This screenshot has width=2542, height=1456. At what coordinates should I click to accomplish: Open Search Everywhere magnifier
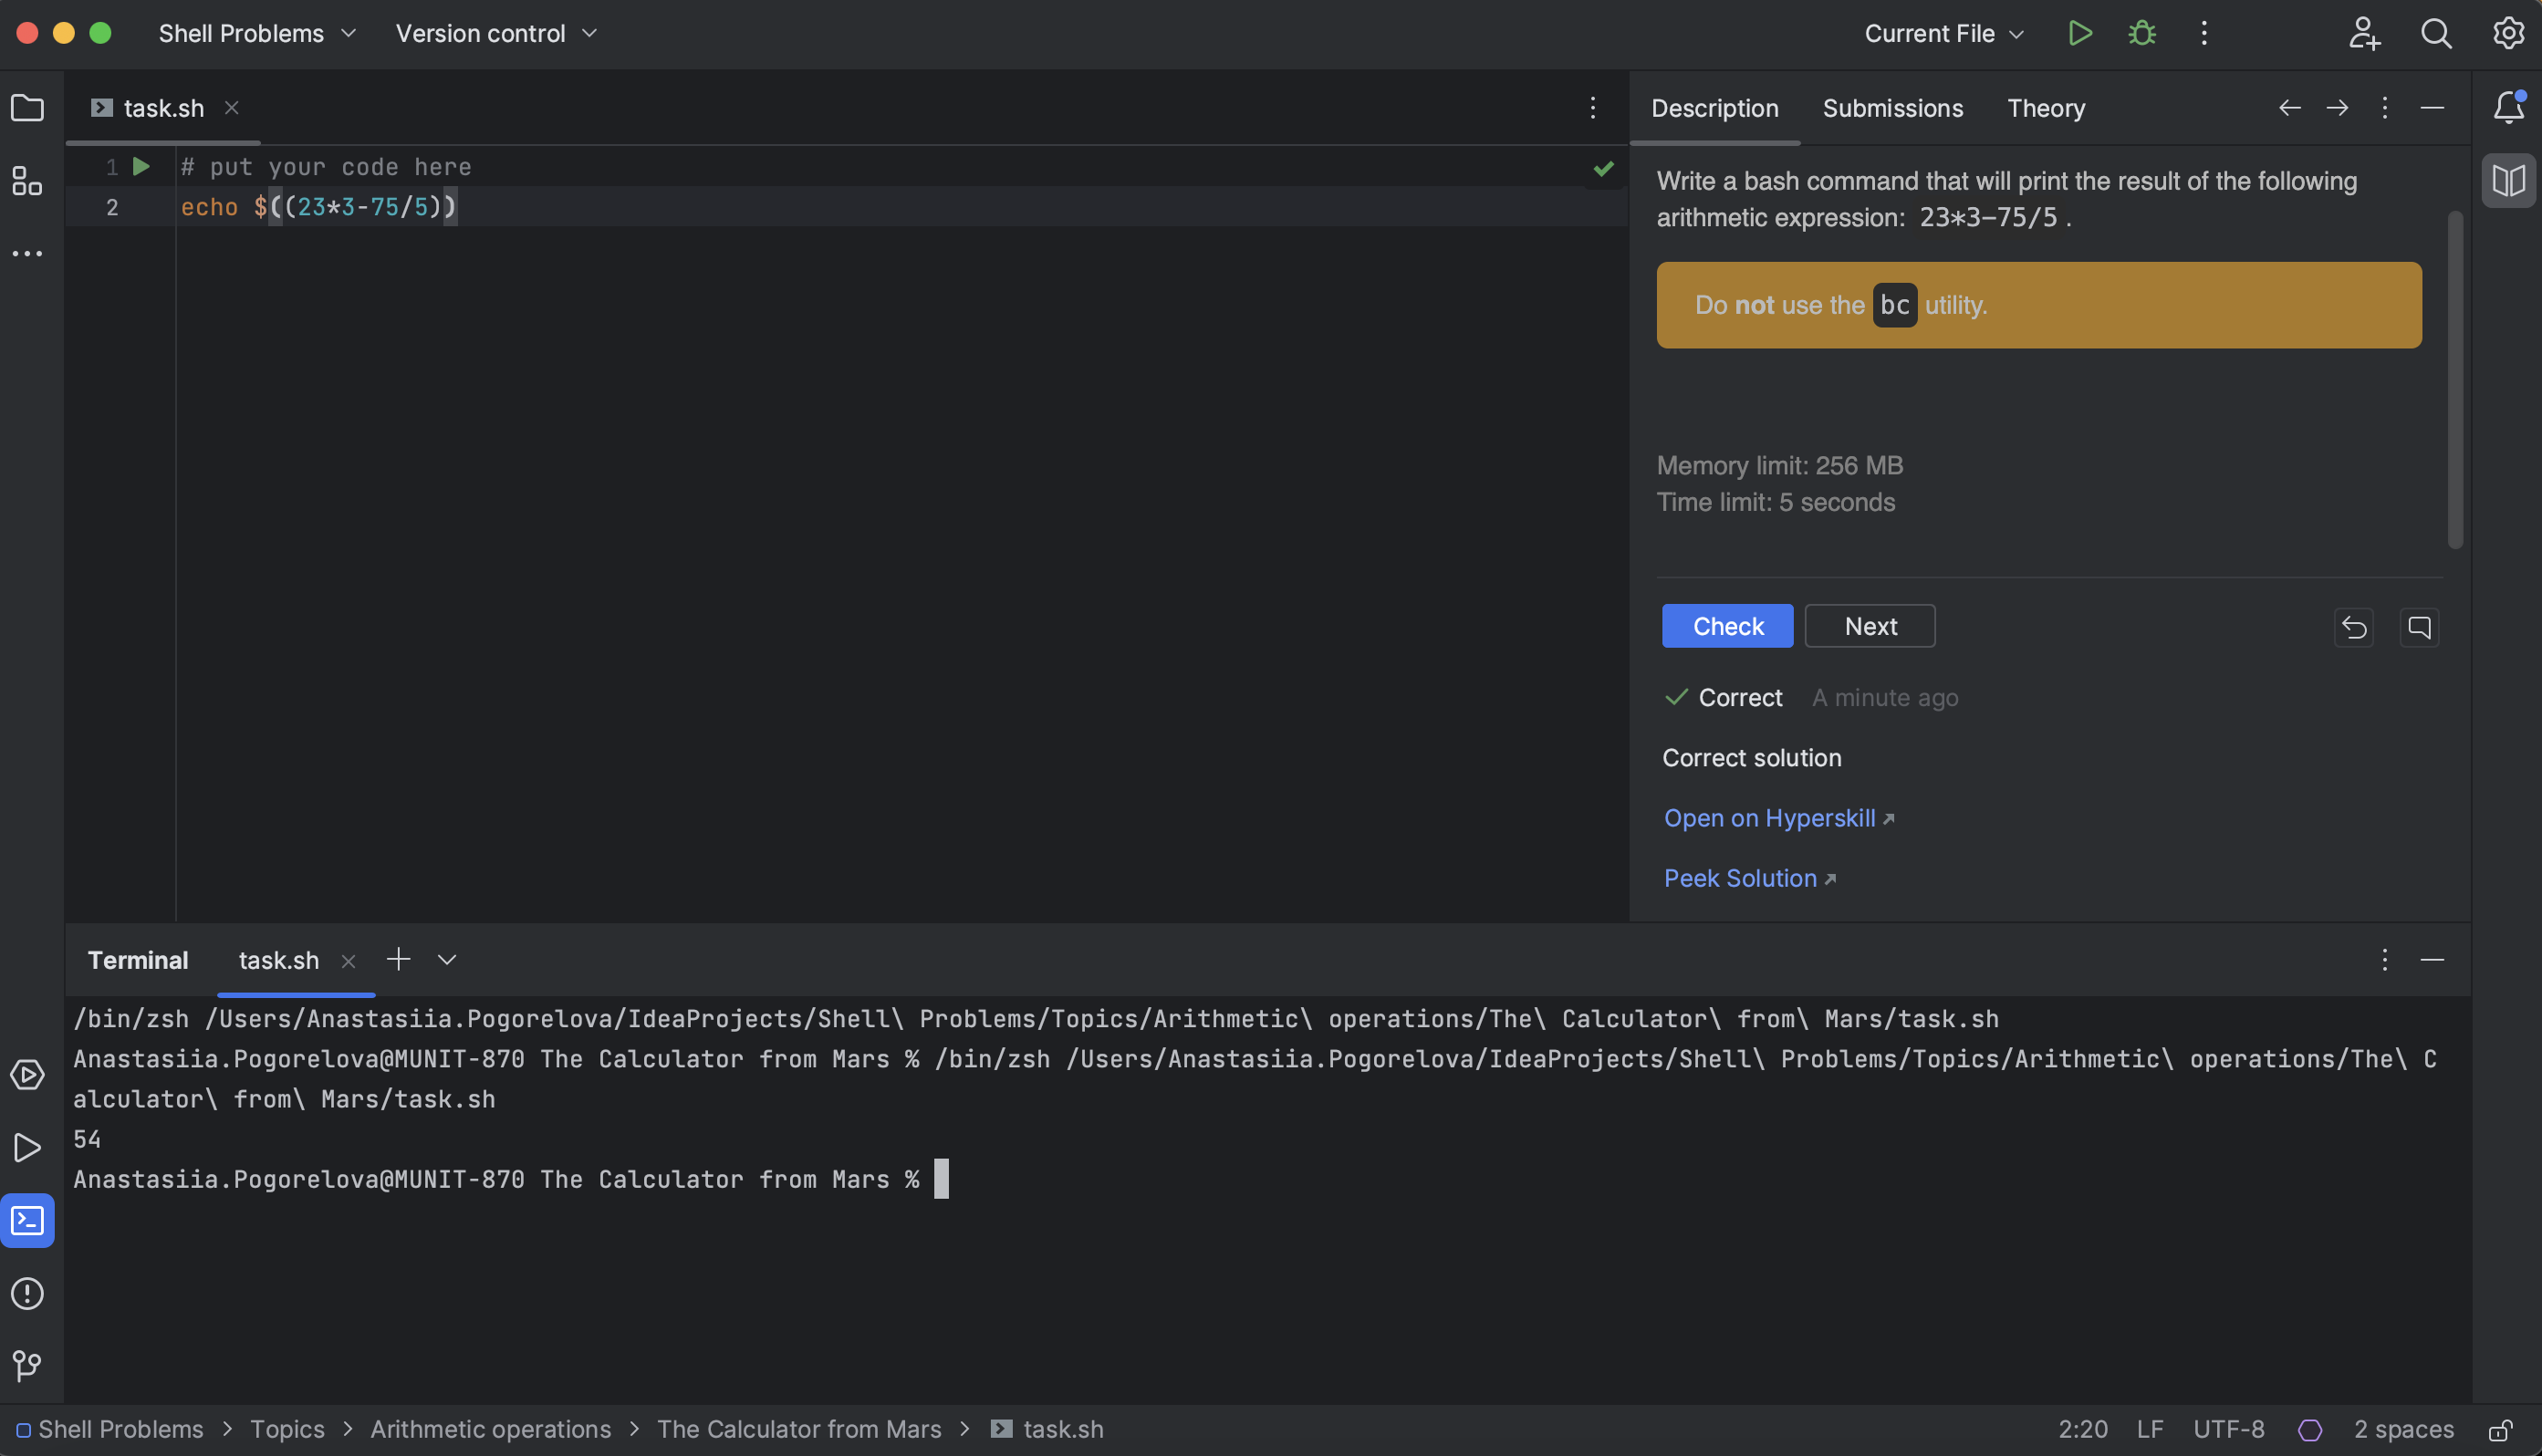click(x=2436, y=33)
